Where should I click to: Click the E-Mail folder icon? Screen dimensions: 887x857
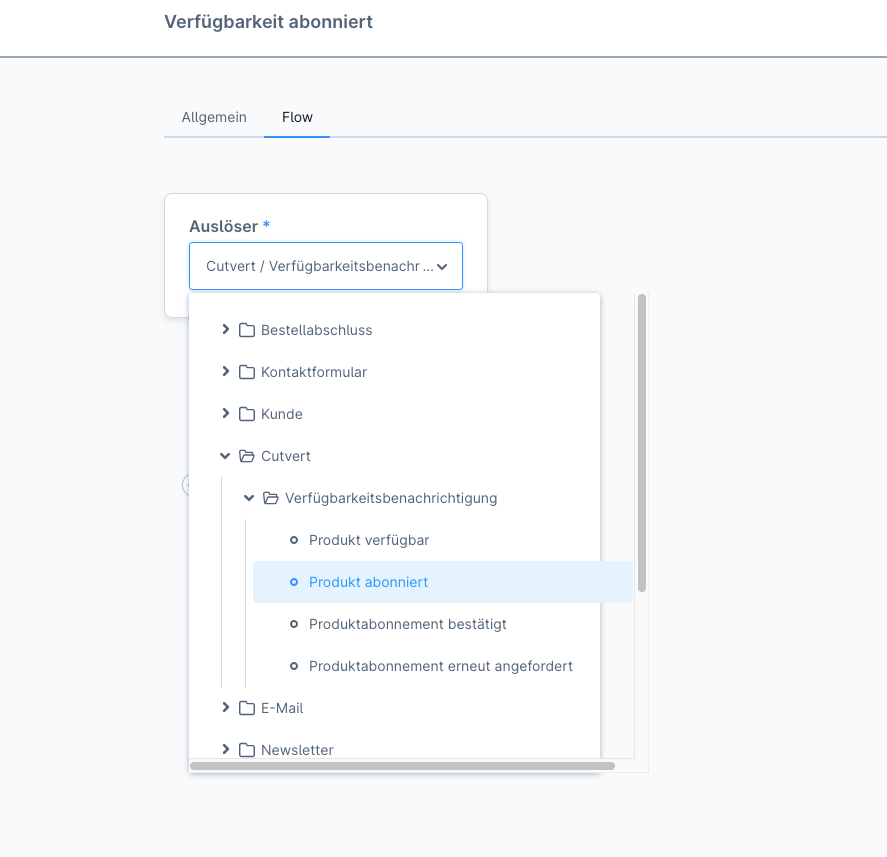[247, 708]
